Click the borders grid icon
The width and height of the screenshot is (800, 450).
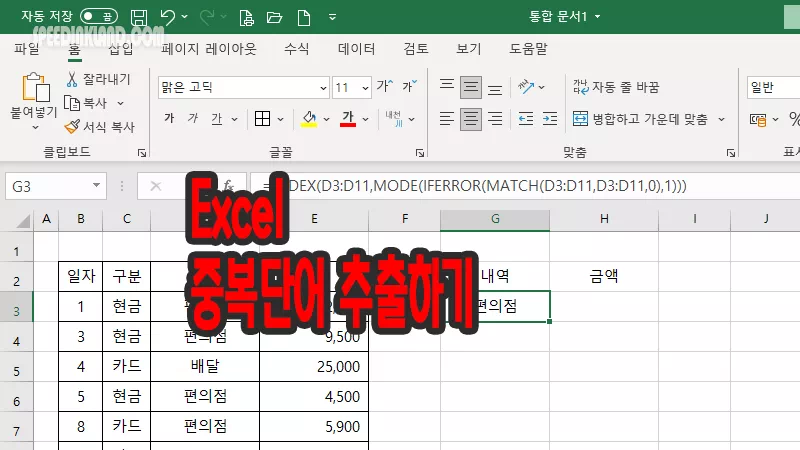262,119
